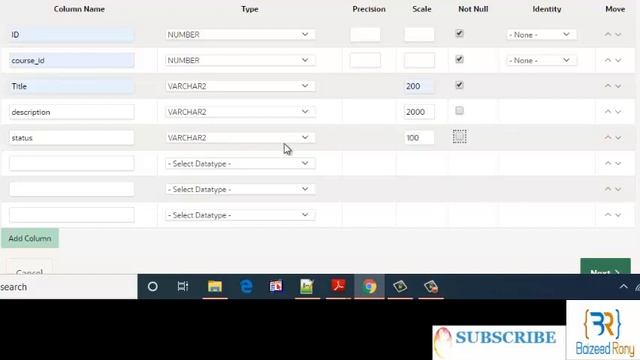
Task: Move the ID column up
Action: click(608, 35)
